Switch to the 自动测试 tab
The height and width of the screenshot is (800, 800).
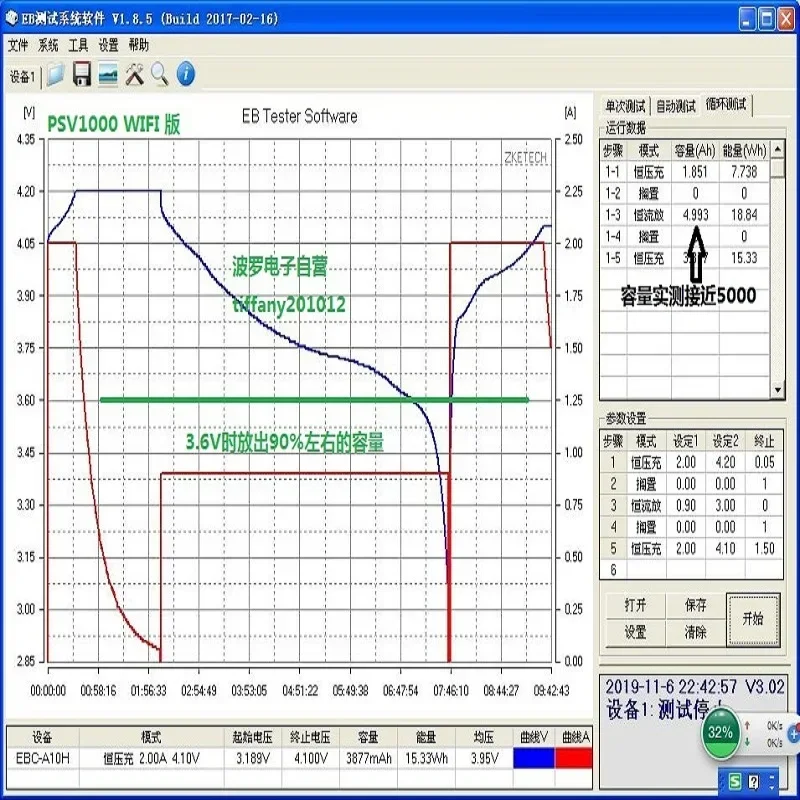pyautogui.click(x=675, y=106)
